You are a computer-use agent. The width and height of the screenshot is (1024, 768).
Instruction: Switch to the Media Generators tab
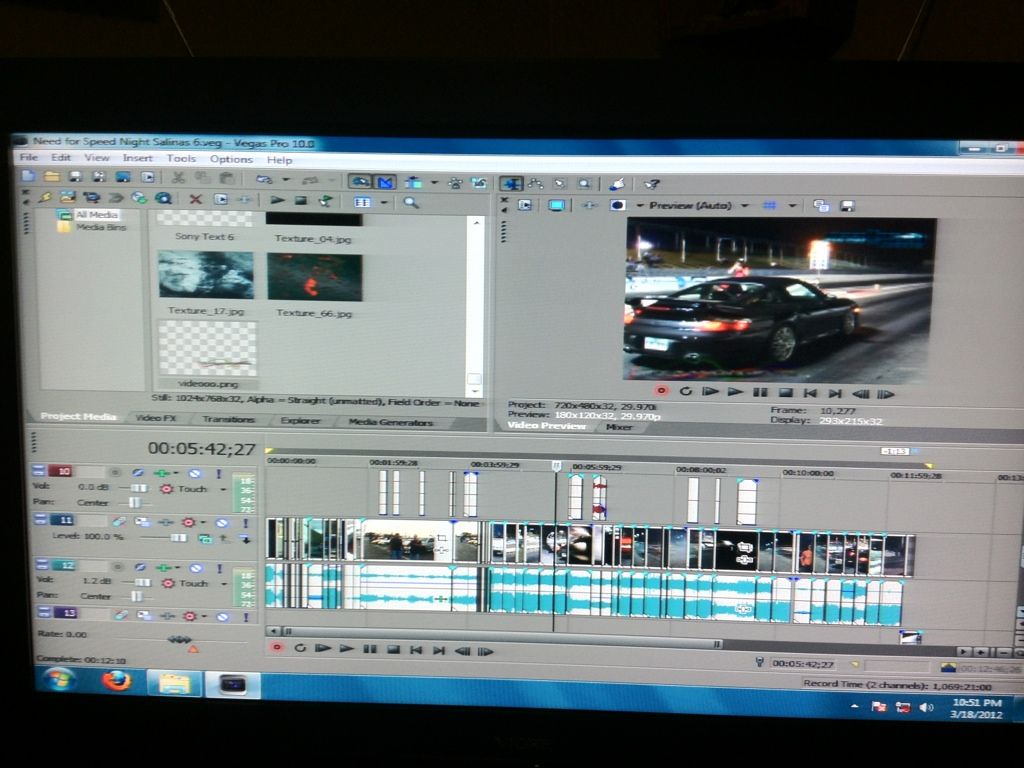[x=391, y=423]
